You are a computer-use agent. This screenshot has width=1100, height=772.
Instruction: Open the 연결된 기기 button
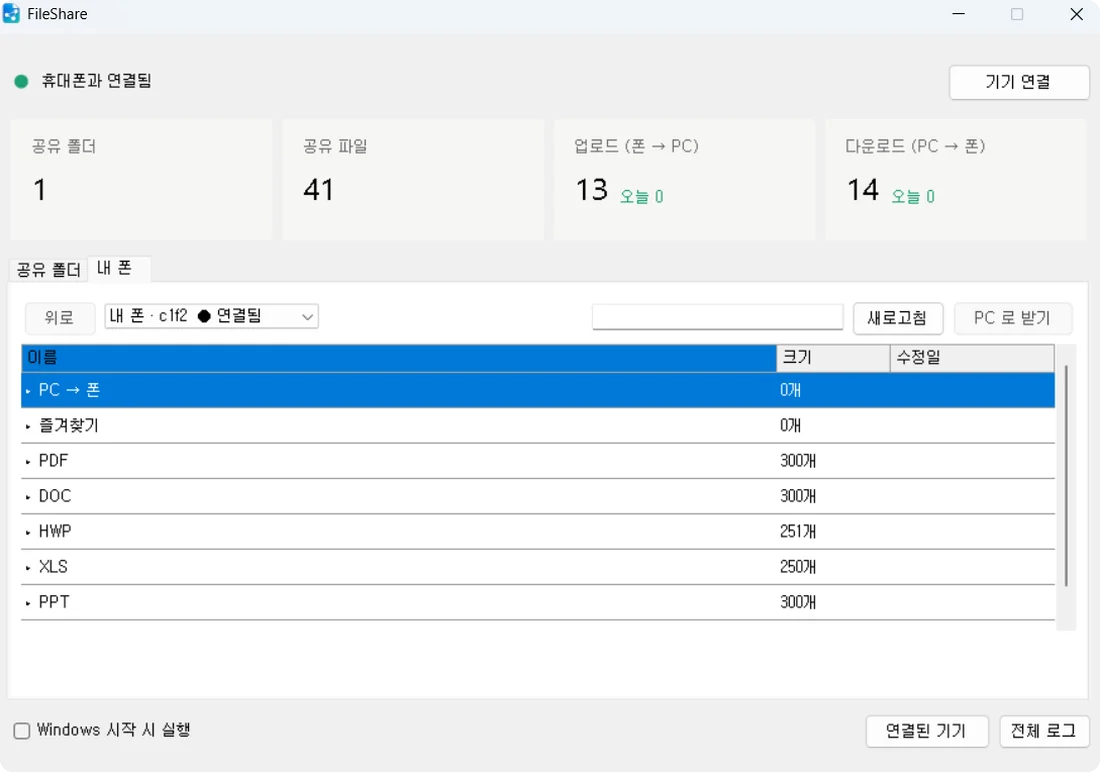[927, 731]
